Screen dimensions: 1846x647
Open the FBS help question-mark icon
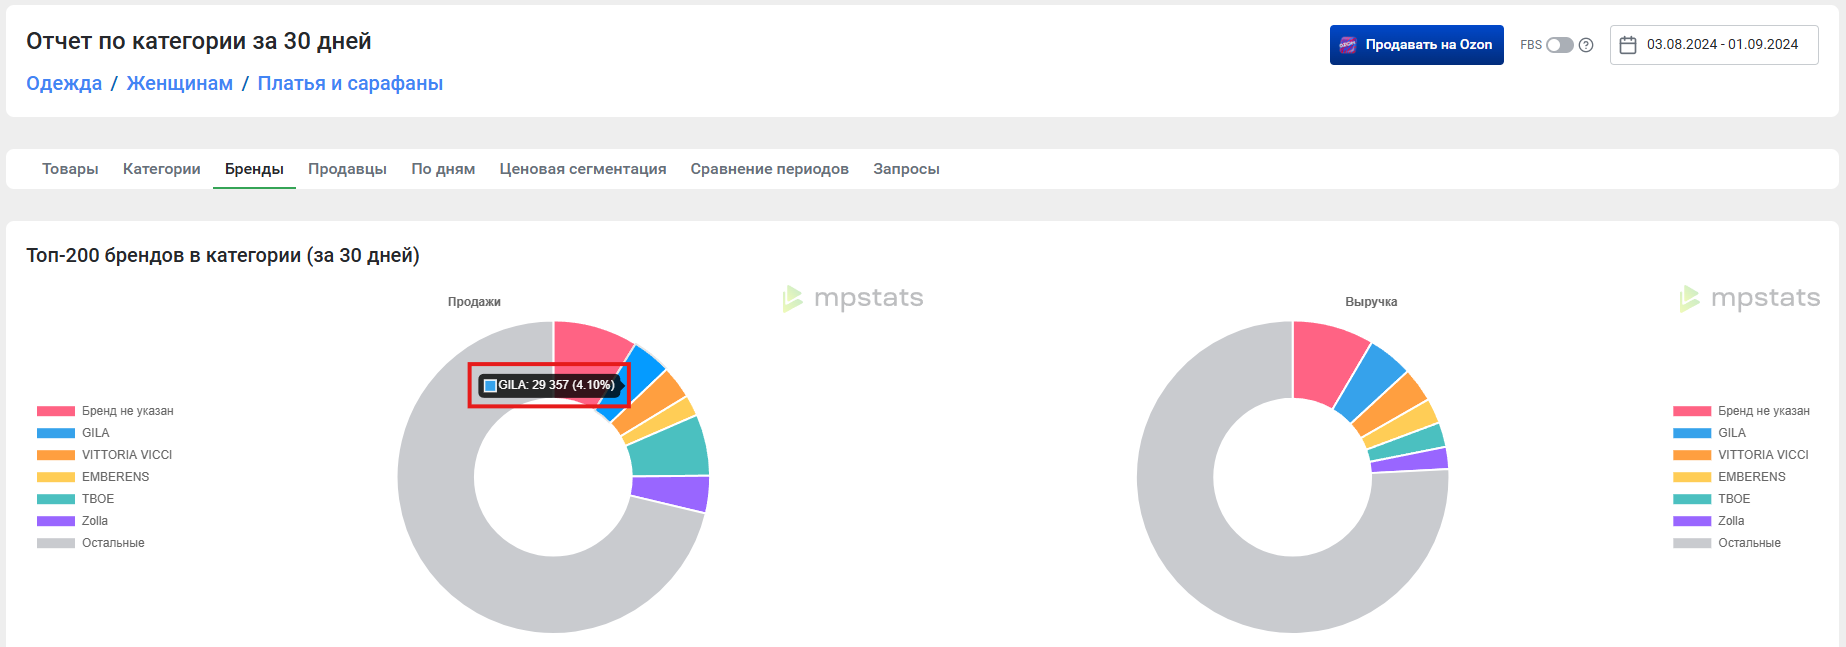(1586, 45)
